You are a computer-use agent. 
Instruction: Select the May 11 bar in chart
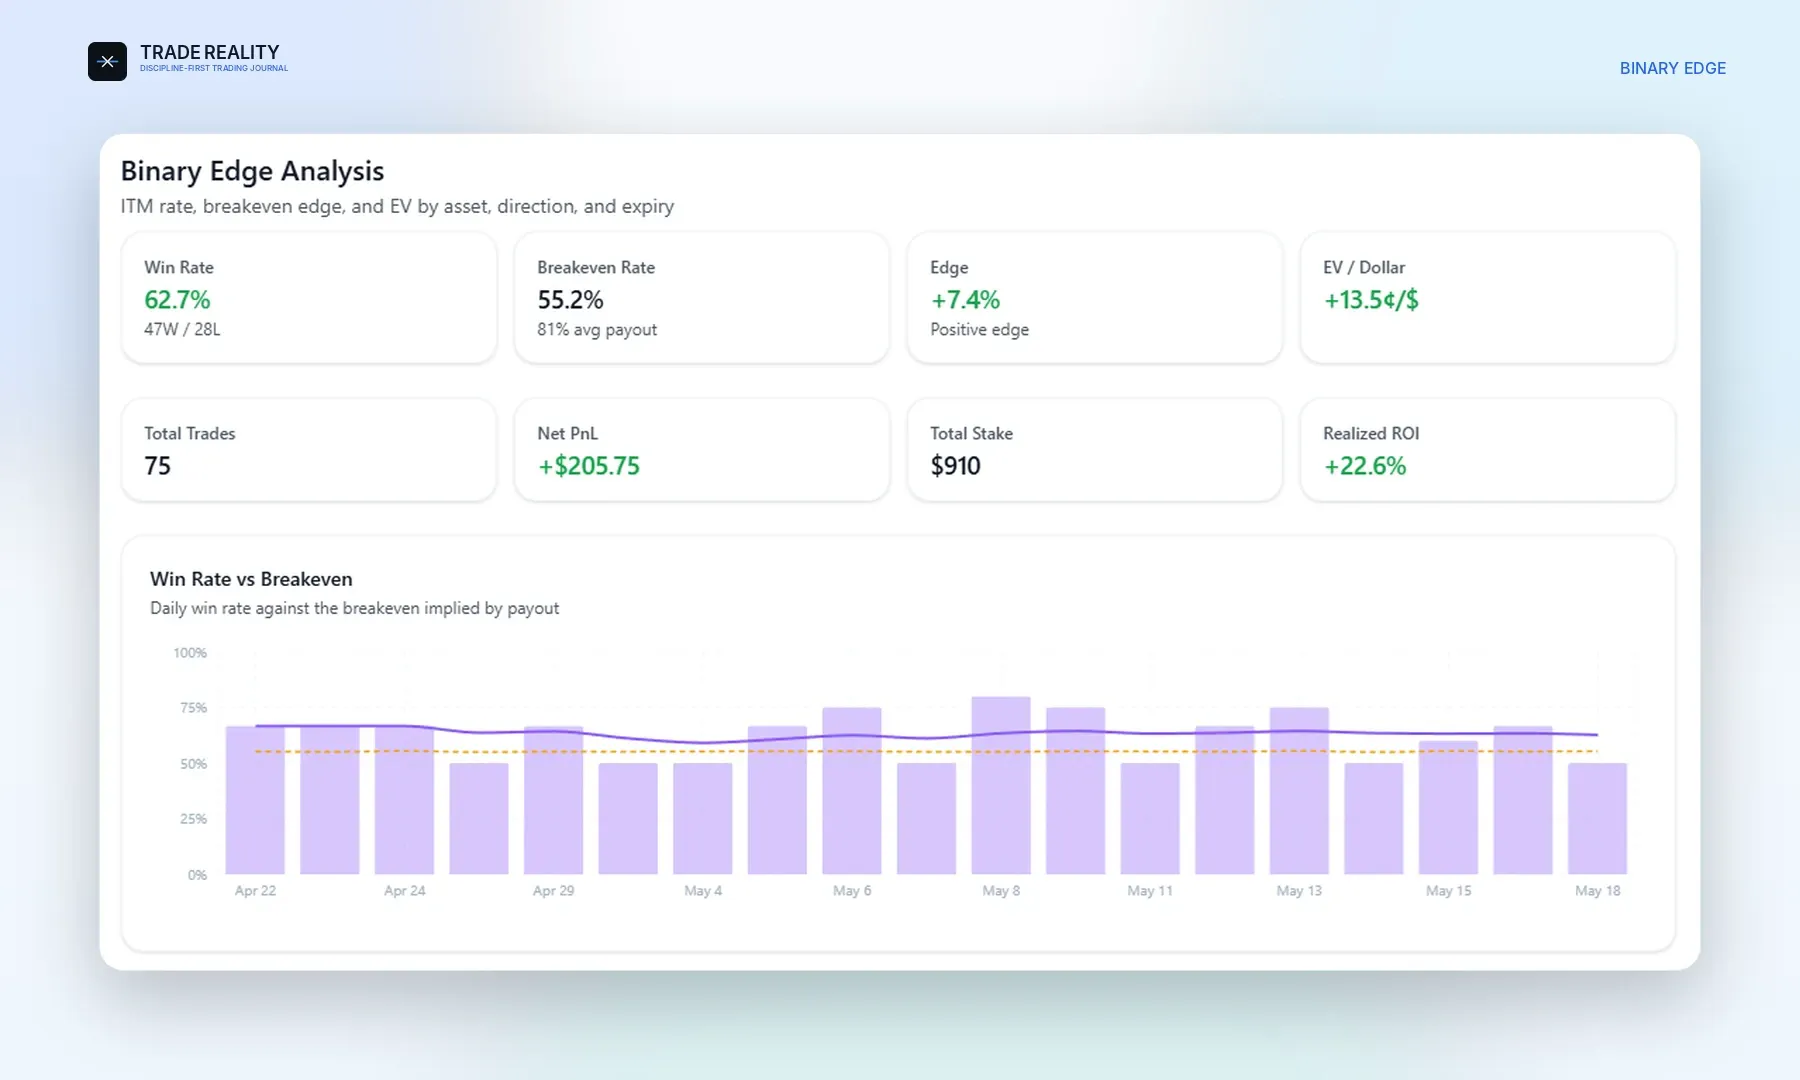point(1150,819)
